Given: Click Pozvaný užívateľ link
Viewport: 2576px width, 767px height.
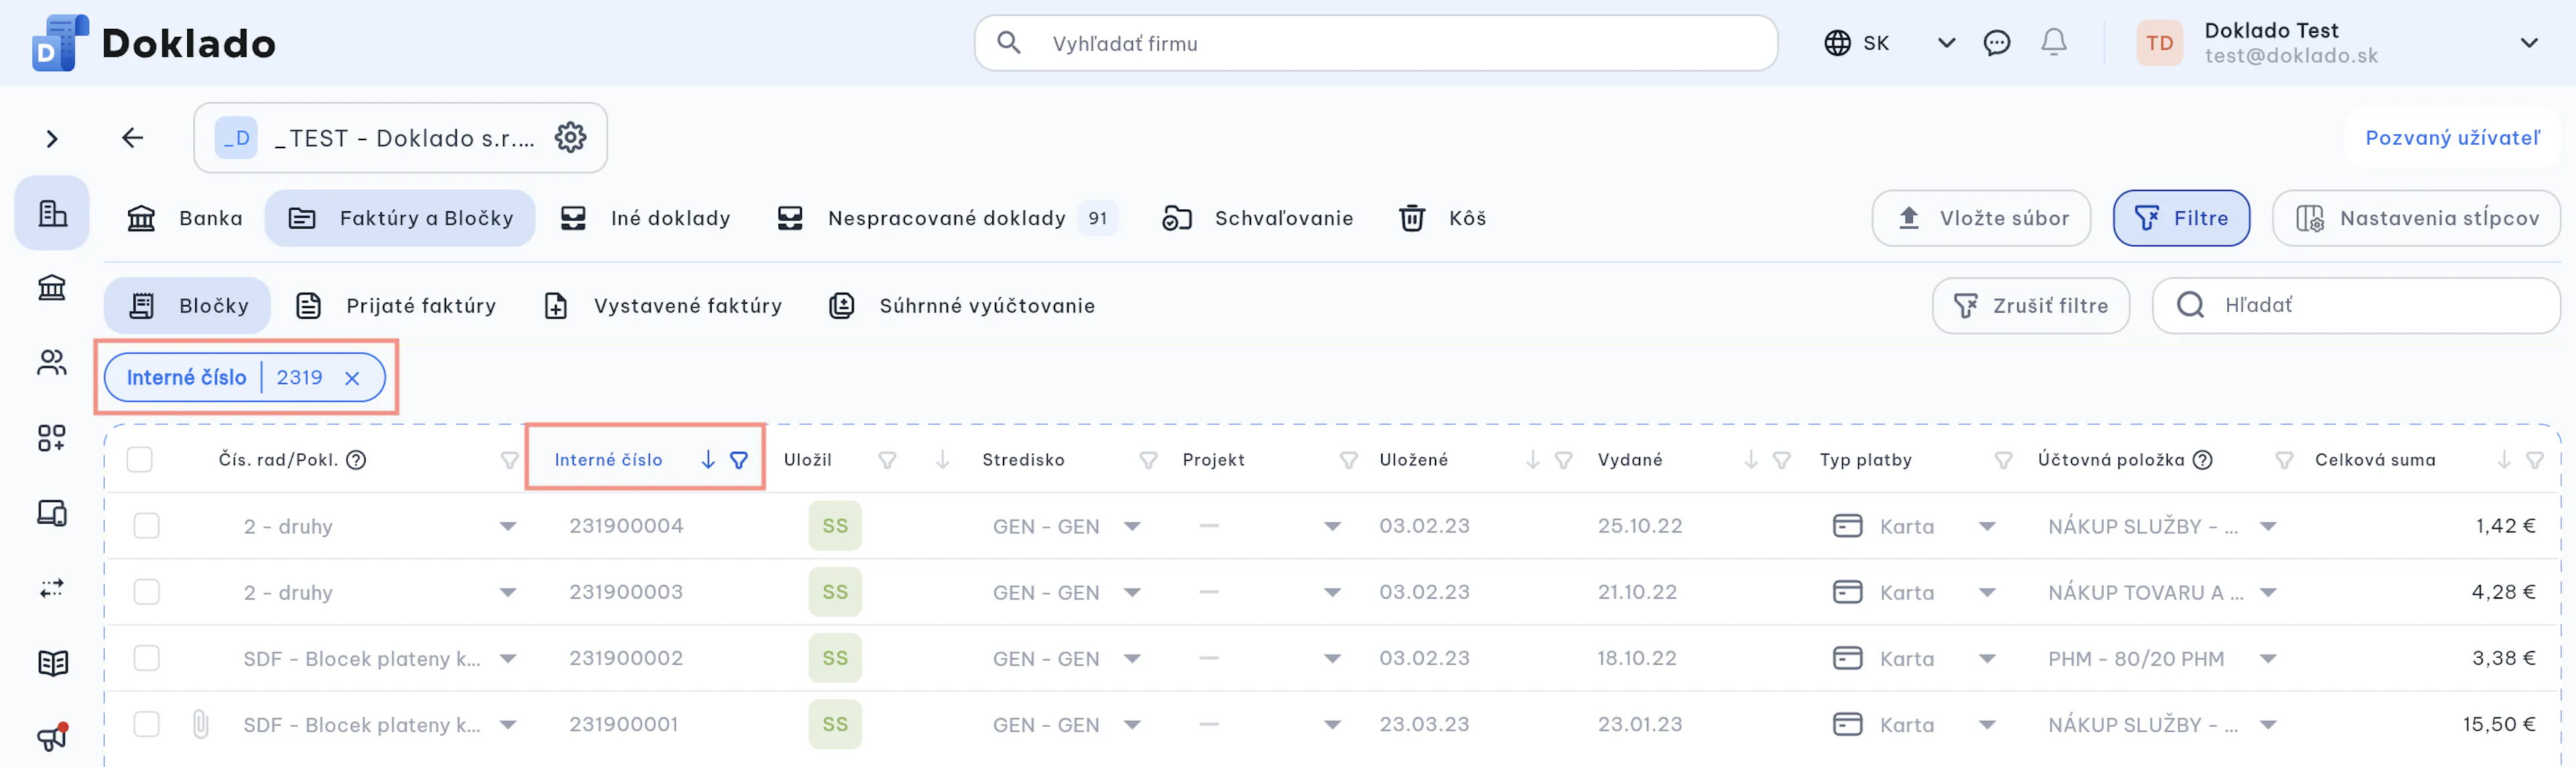Looking at the screenshot, I should coord(2452,138).
